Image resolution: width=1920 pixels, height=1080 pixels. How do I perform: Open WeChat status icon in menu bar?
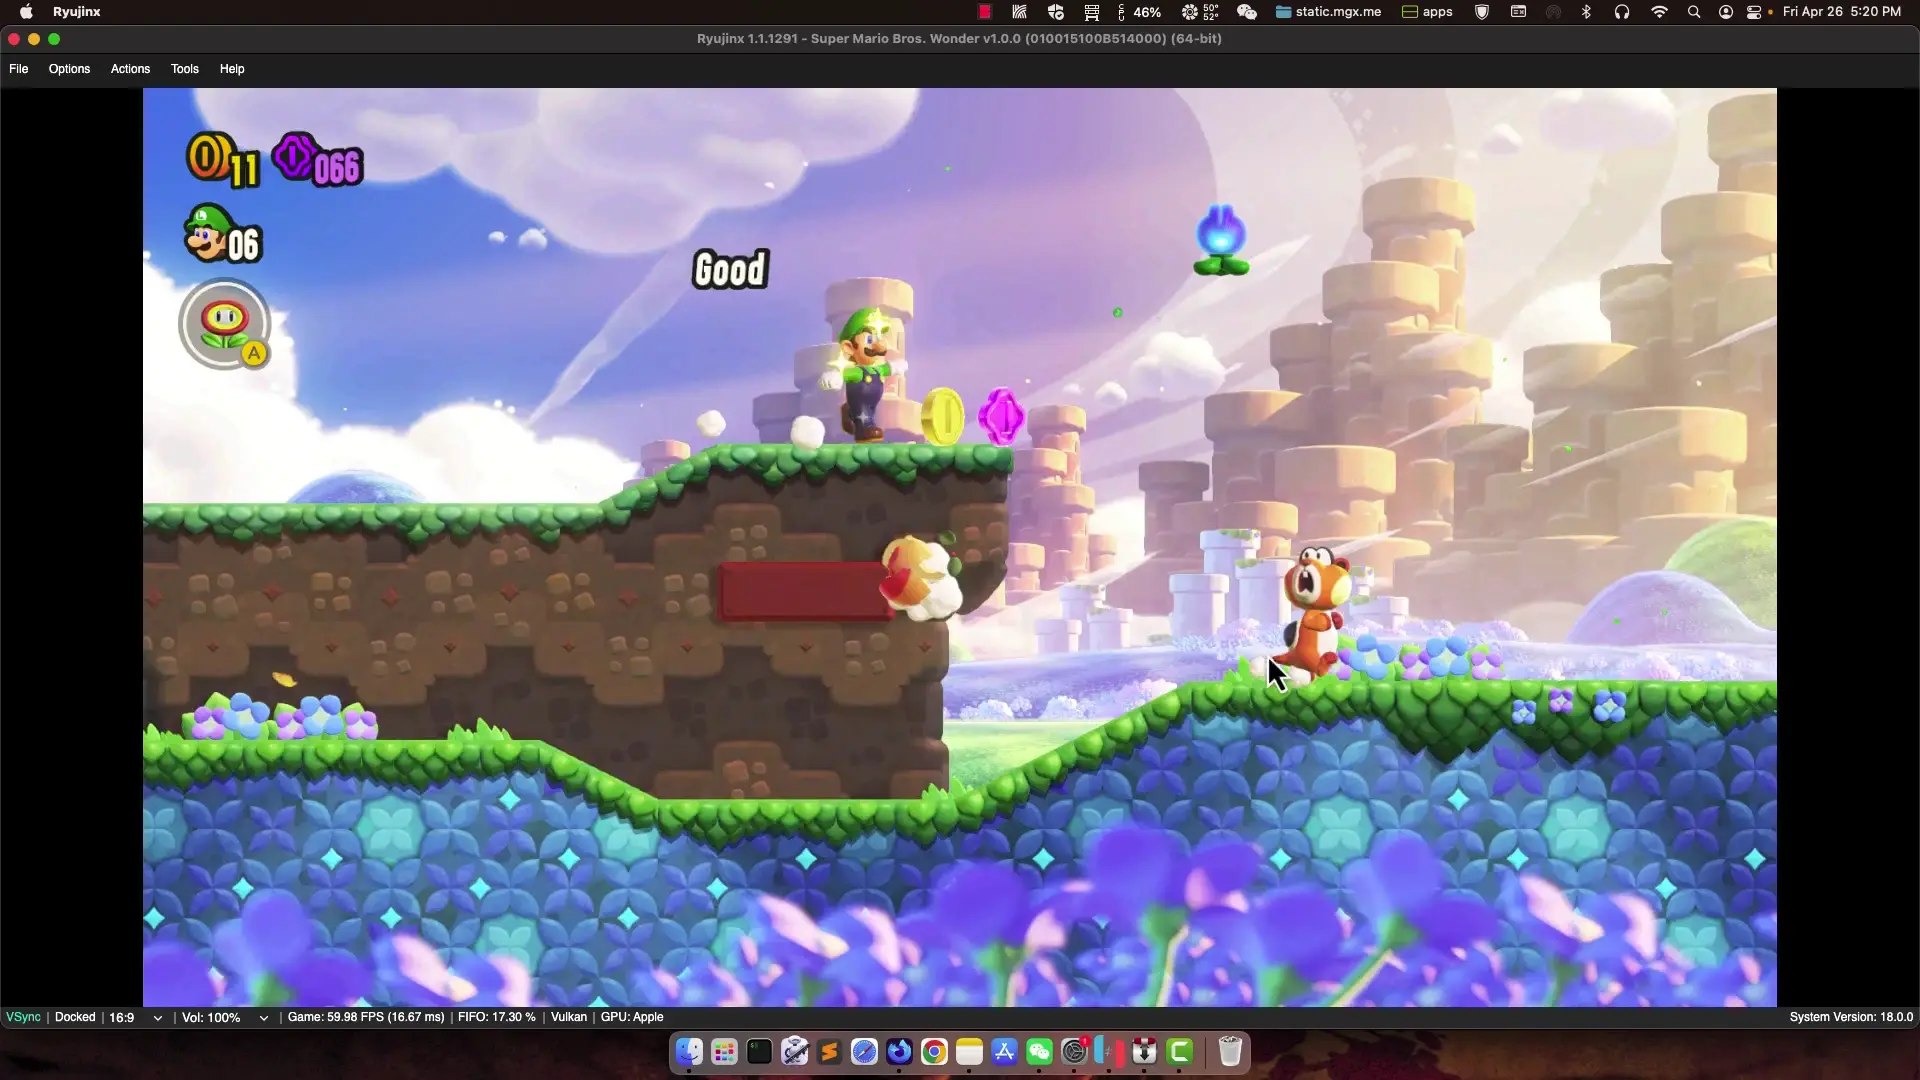click(x=1246, y=12)
